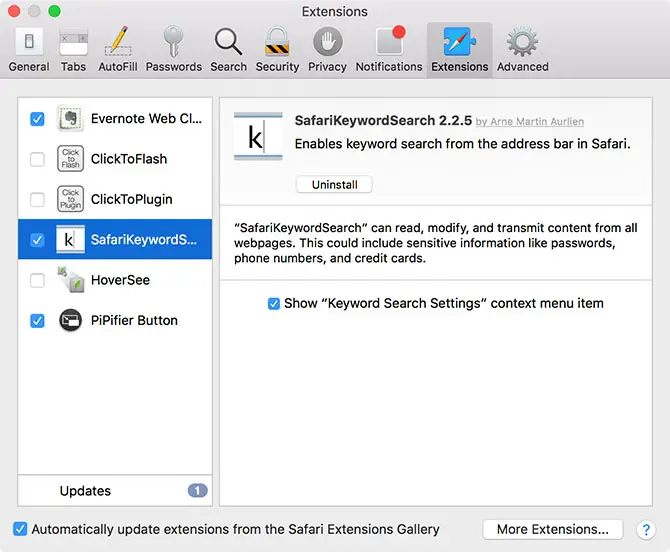Click the ClickToFlash extension icon
This screenshot has width=670, height=552.
pyautogui.click(x=71, y=159)
